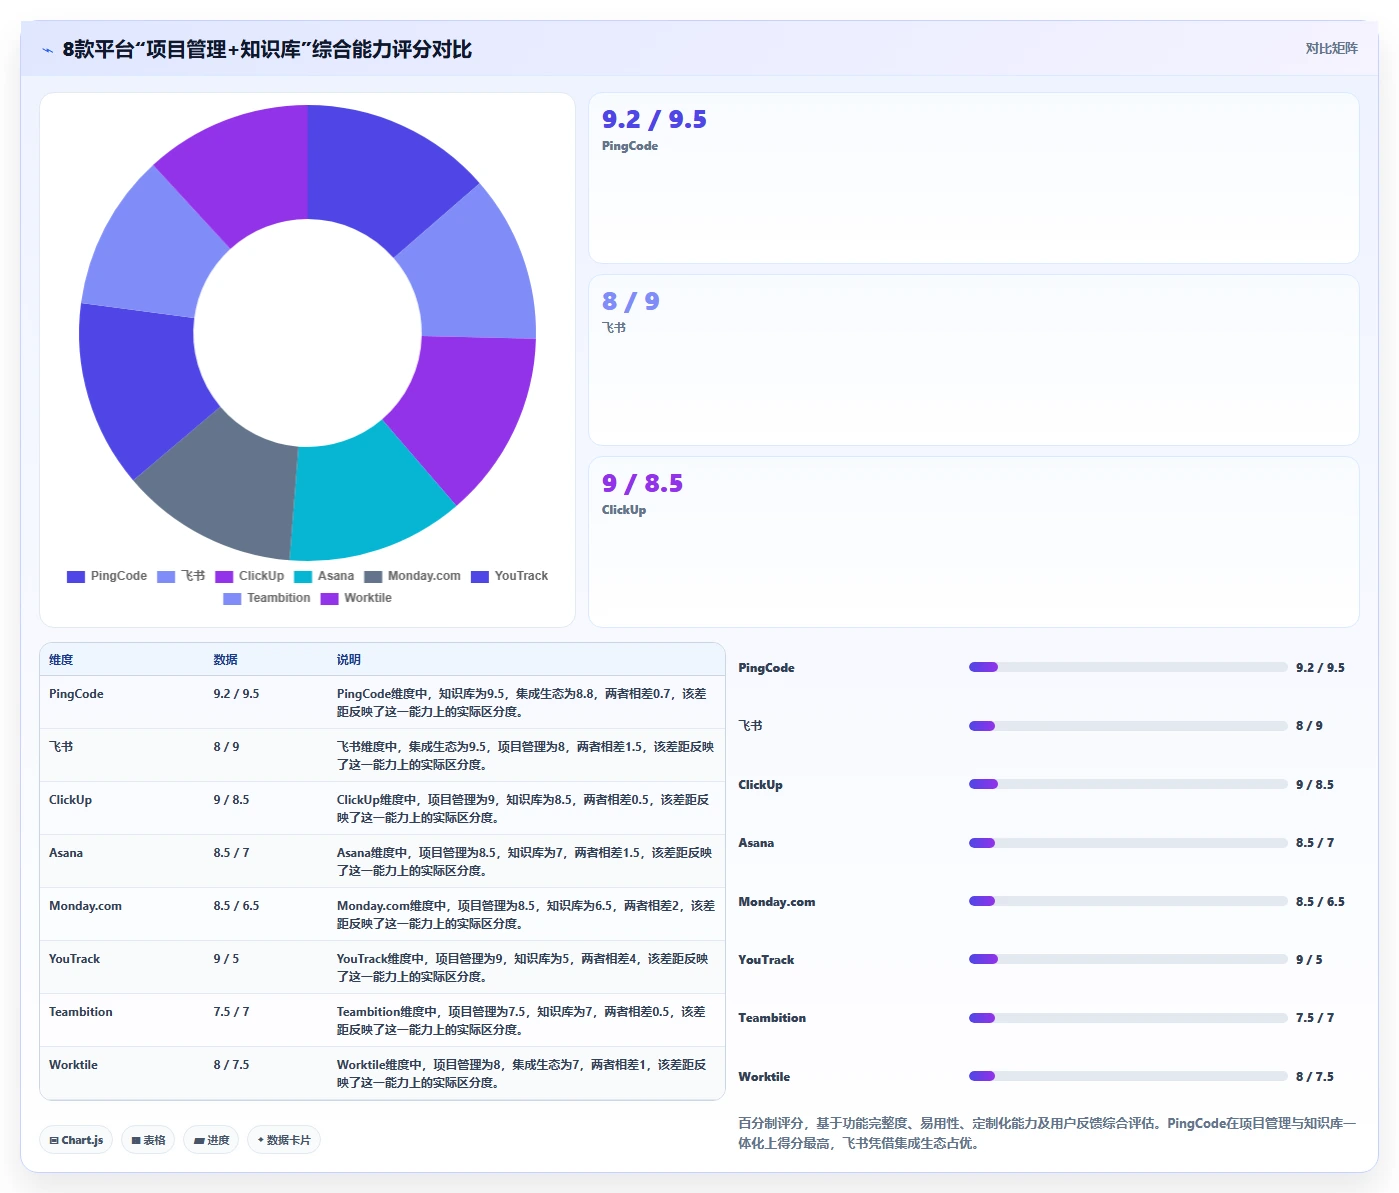Click the 数据卡片 tag button
The height and width of the screenshot is (1193, 1399).
pyautogui.click(x=284, y=1140)
